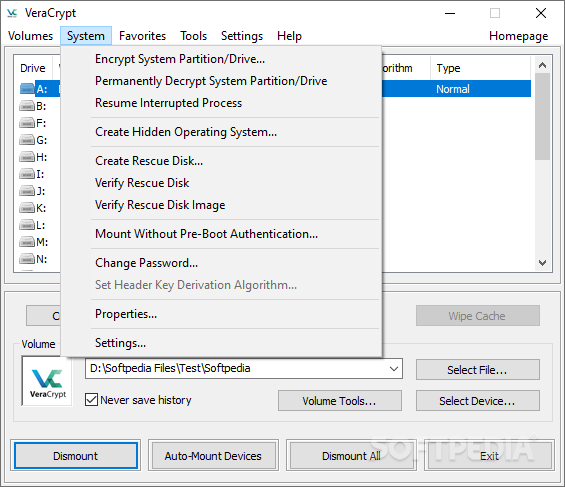Open the Favorites menu

(x=142, y=36)
